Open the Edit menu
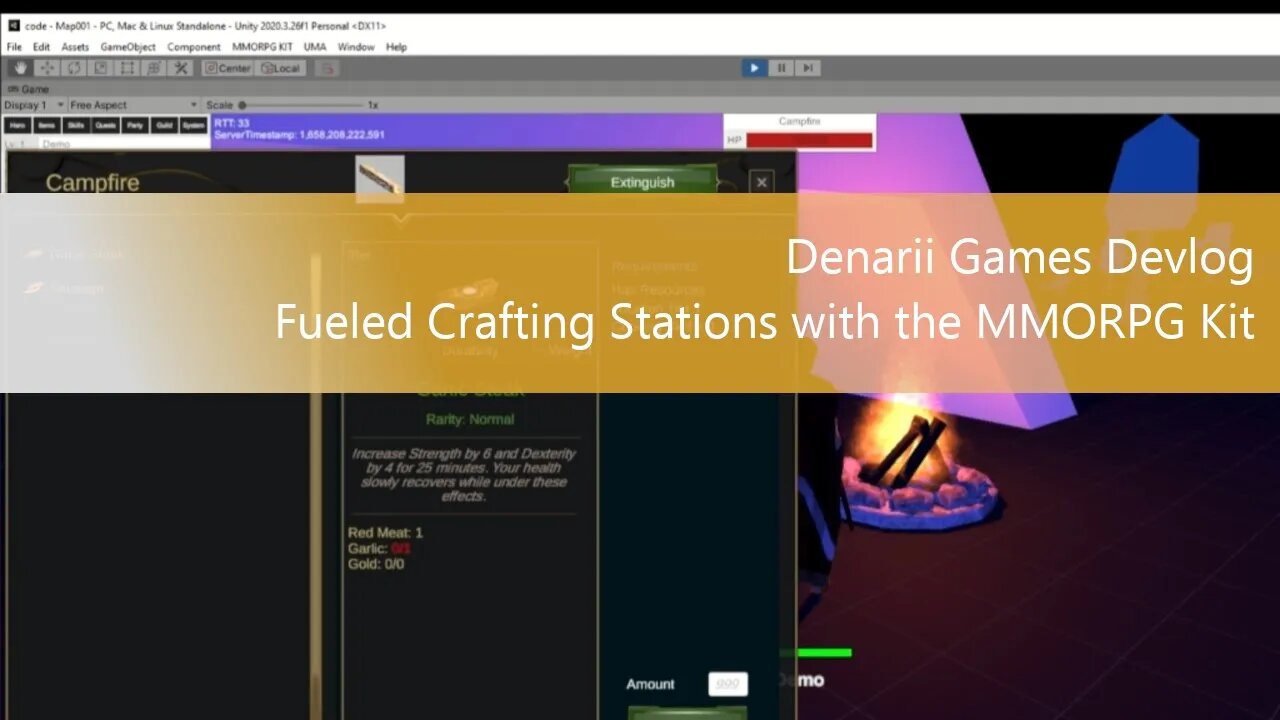1280x720 pixels. click(41, 47)
